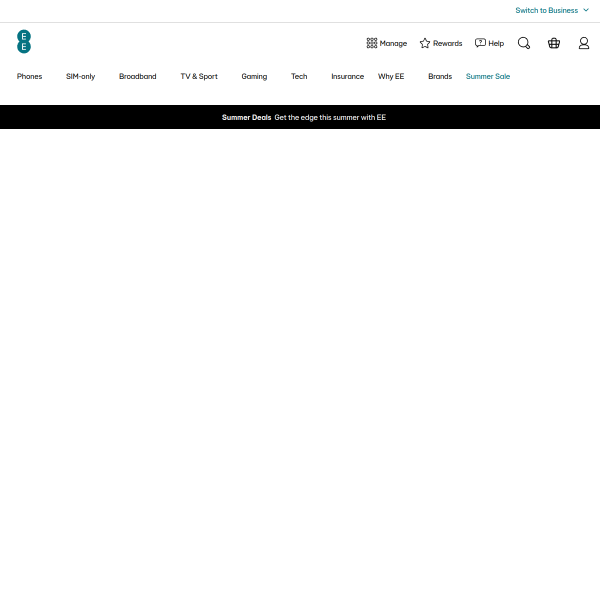Open the TV & Sport menu
This screenshot has height=600, width=600.
(x=199, y=77)
